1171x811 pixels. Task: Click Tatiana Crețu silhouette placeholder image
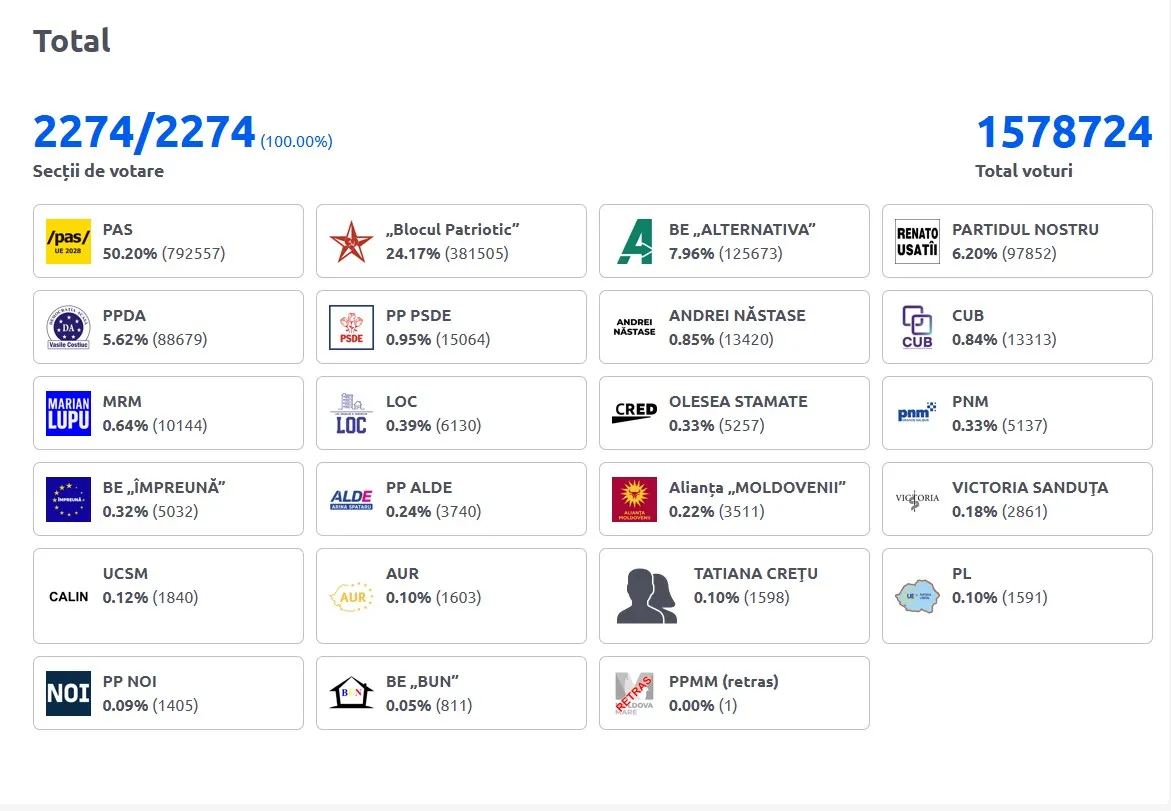tap(647, 596)
